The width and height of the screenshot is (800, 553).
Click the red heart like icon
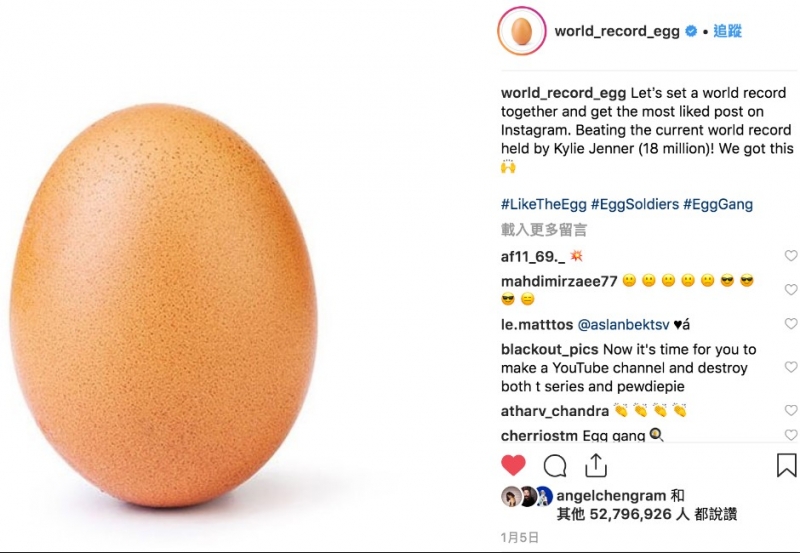tap(513, 465)
